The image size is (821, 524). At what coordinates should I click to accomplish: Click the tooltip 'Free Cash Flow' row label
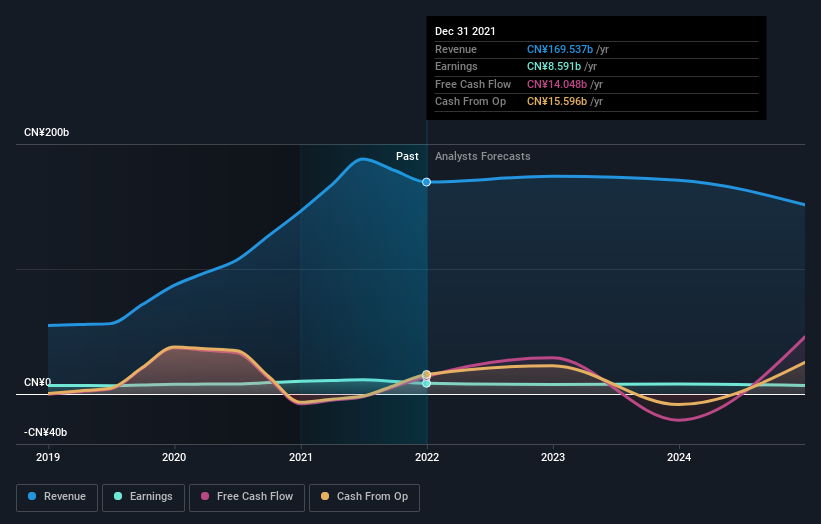(473, 84)
